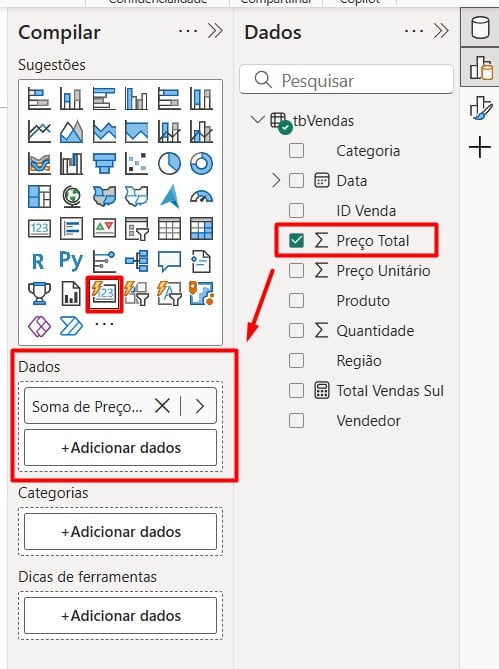Select the globe map visual
The image size is (499, 669).
[71, 196]
